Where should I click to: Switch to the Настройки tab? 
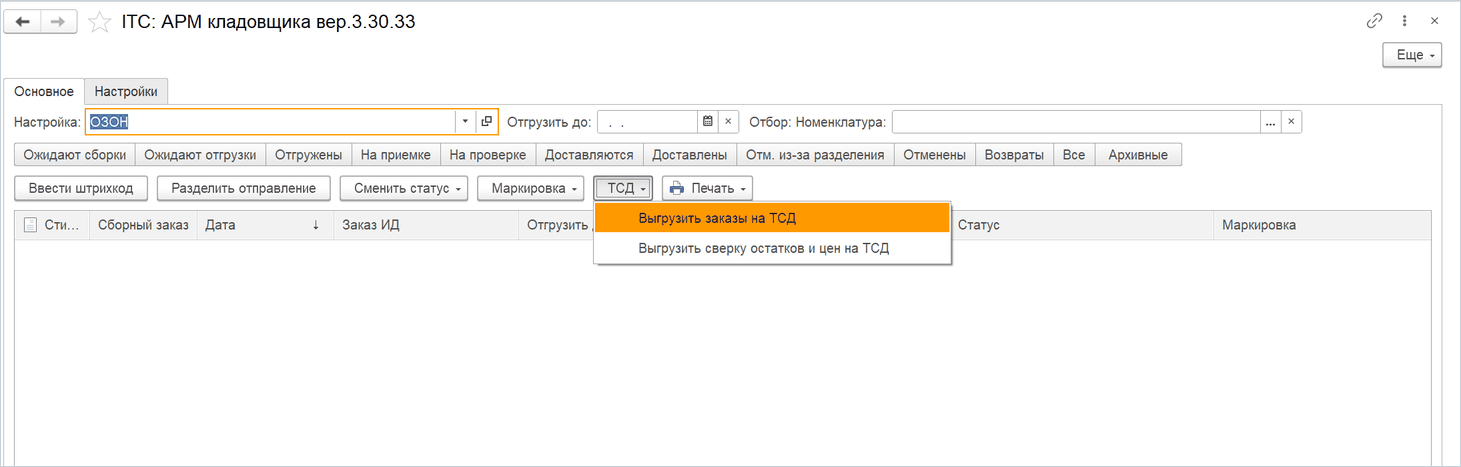126,91
